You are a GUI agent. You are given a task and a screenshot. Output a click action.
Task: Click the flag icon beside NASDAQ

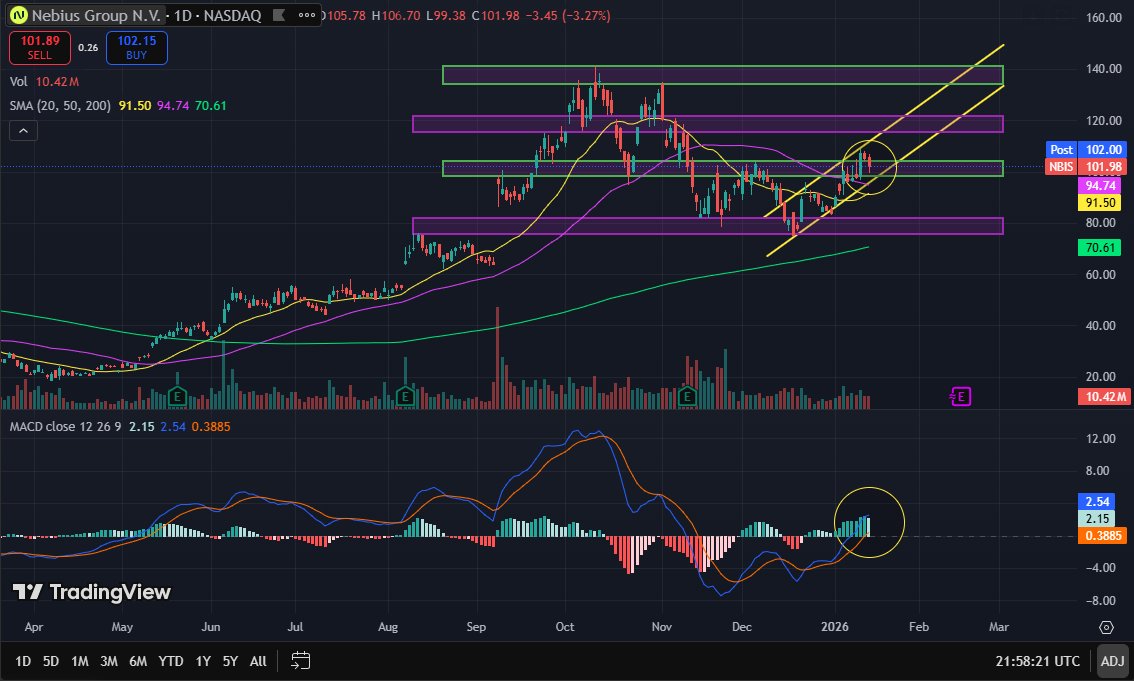click(x=278, y=15)
